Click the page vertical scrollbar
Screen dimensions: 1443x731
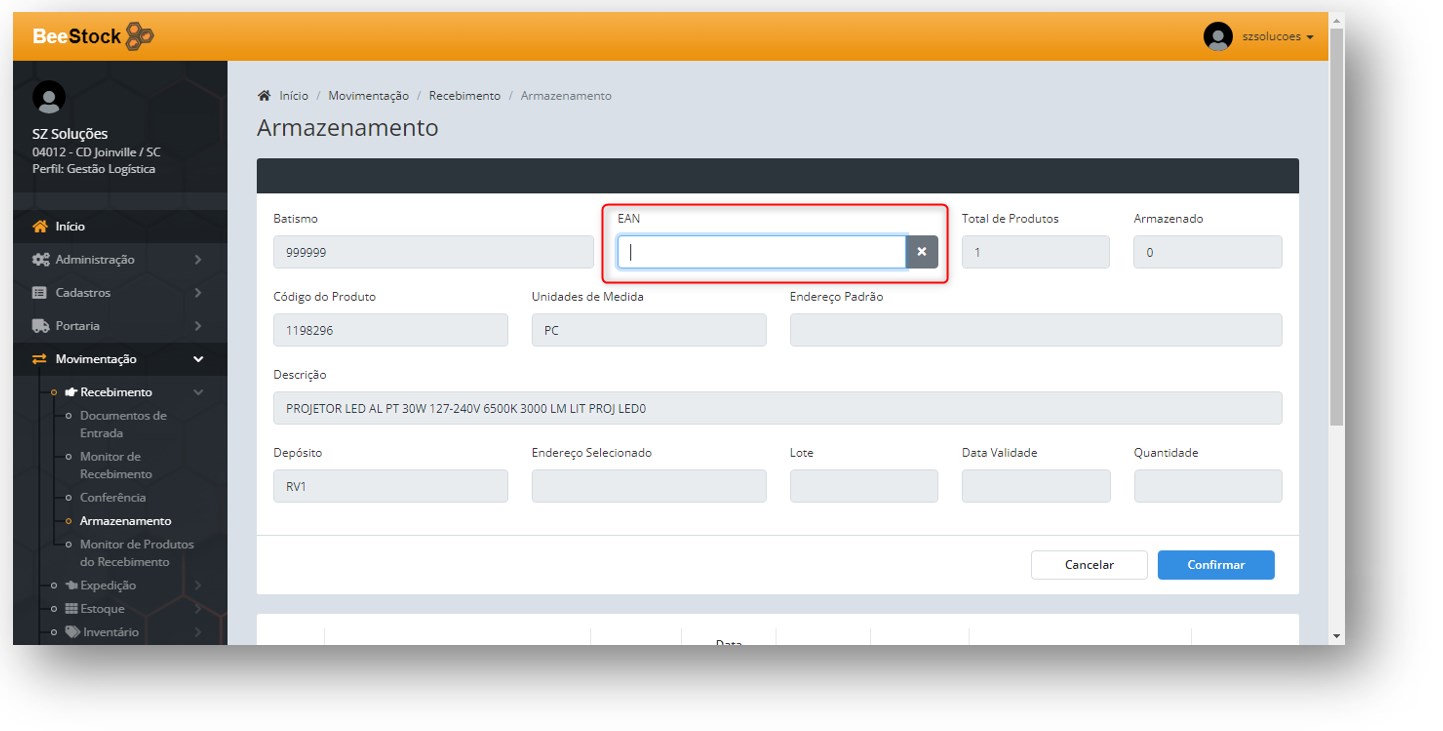pos(1336,300)
